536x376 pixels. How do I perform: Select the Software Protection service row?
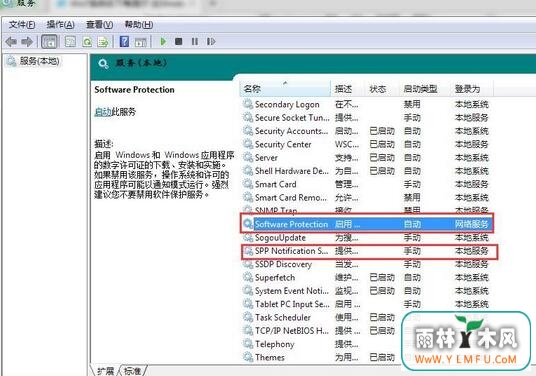click(366, 224)
